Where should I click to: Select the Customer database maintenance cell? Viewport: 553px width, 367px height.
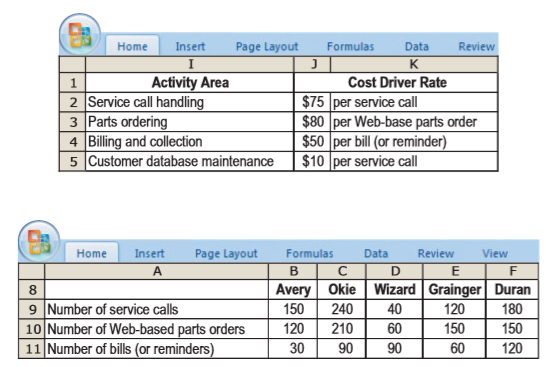190,161
